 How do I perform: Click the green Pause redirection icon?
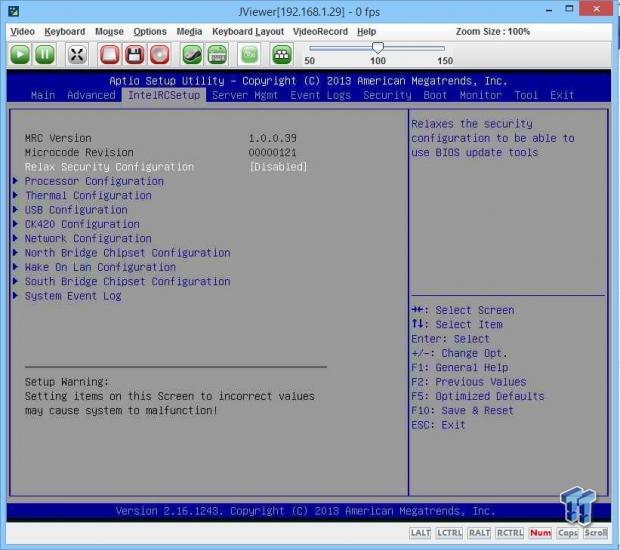pyautogui.click(x=45, y=54)
